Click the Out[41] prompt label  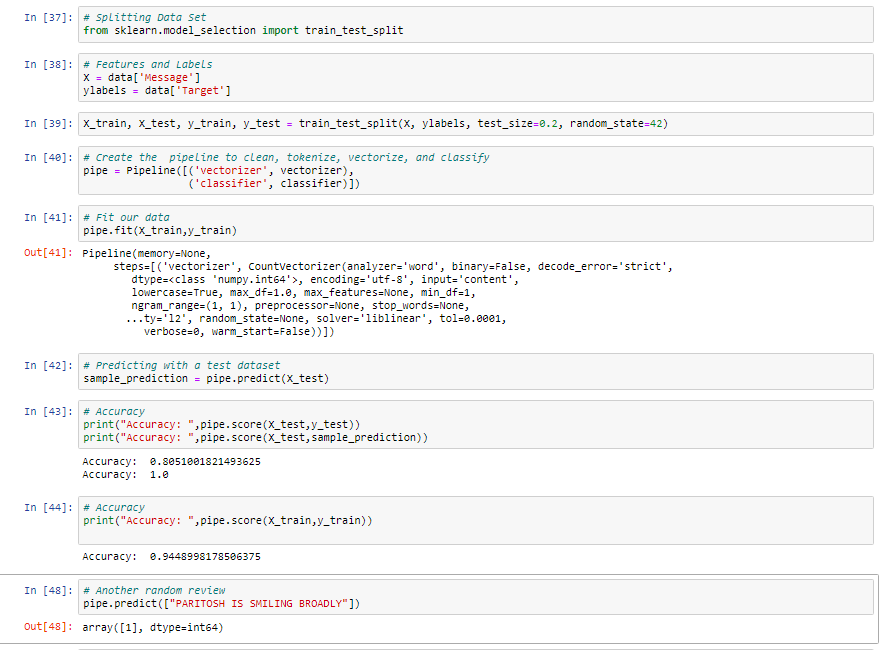click(48, 253)
